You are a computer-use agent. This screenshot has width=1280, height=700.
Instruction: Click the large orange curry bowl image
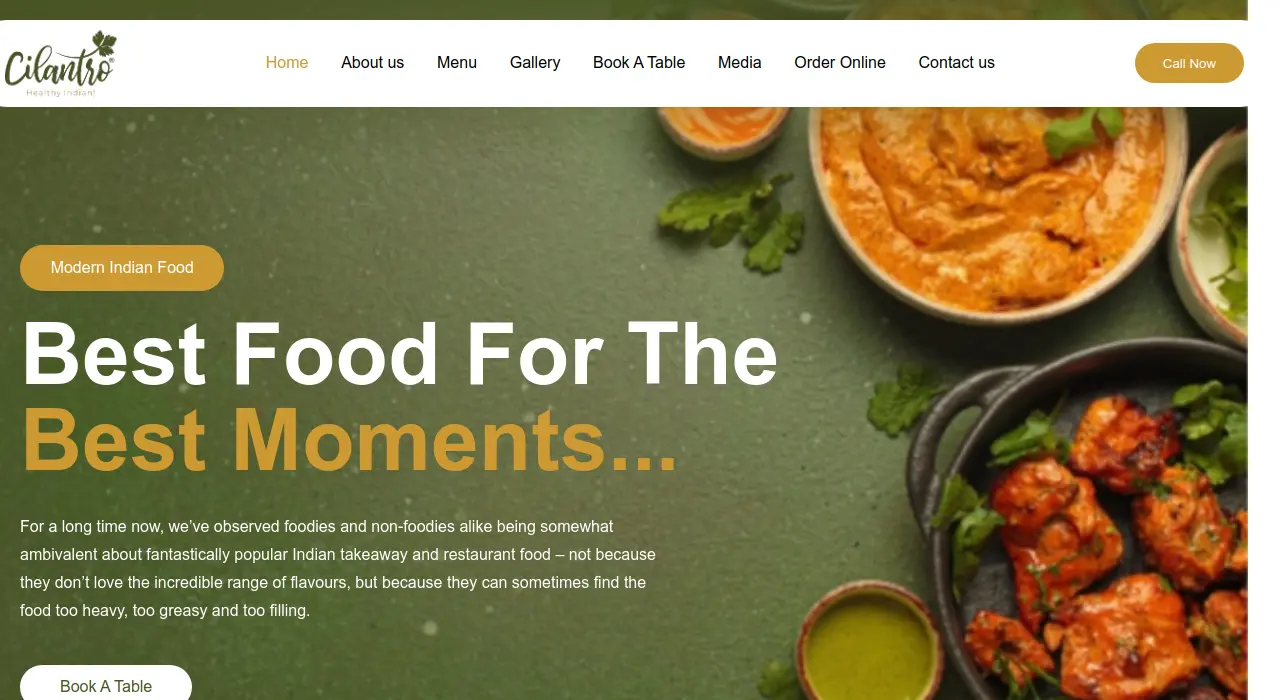[x=997, y=200]
